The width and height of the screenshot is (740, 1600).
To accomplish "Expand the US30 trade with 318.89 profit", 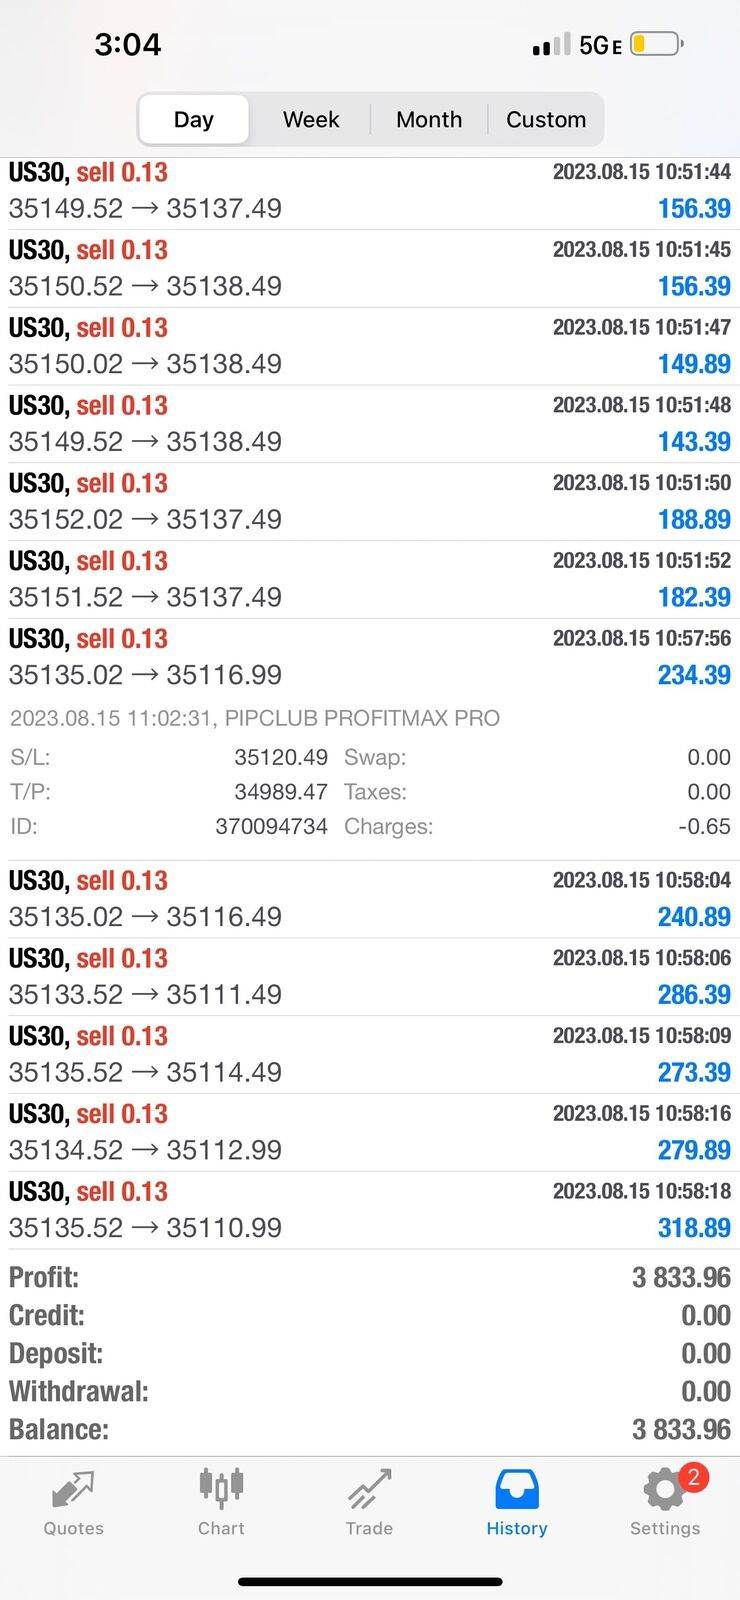I will [x=370, y=1210].
